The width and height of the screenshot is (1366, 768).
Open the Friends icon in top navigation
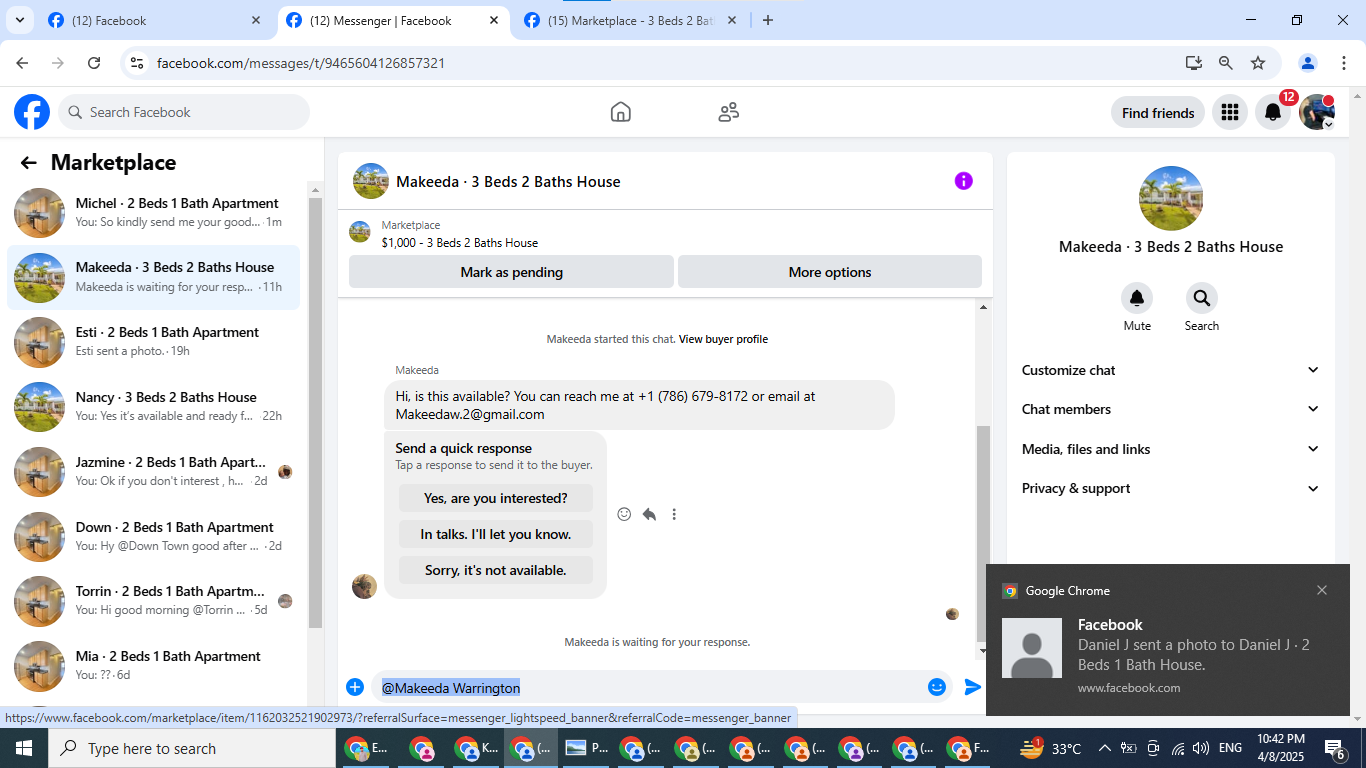click(729, 112)
